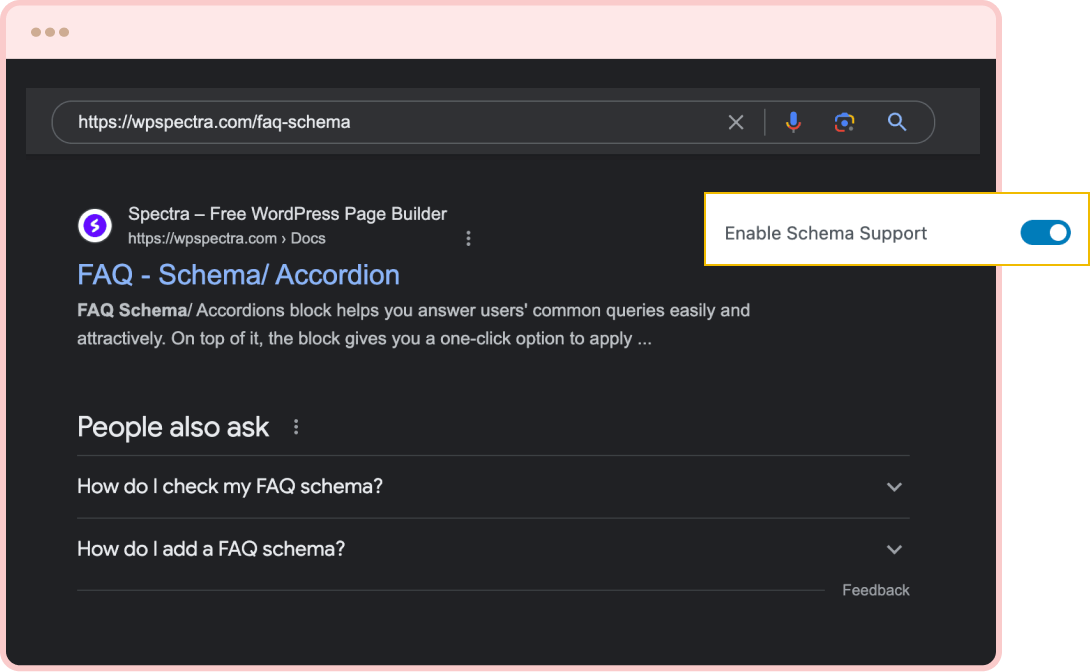1090x672 pixels.
Task: Expand chevron for 'How do I add a FAQ schema?'
Action: pos(894,549)
